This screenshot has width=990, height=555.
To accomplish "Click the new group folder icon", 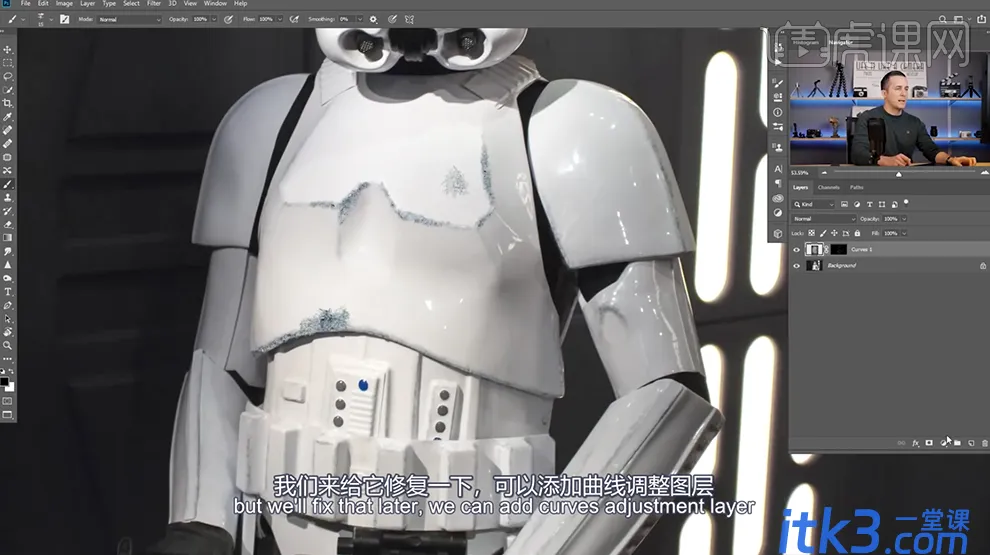I will [957, 443].
